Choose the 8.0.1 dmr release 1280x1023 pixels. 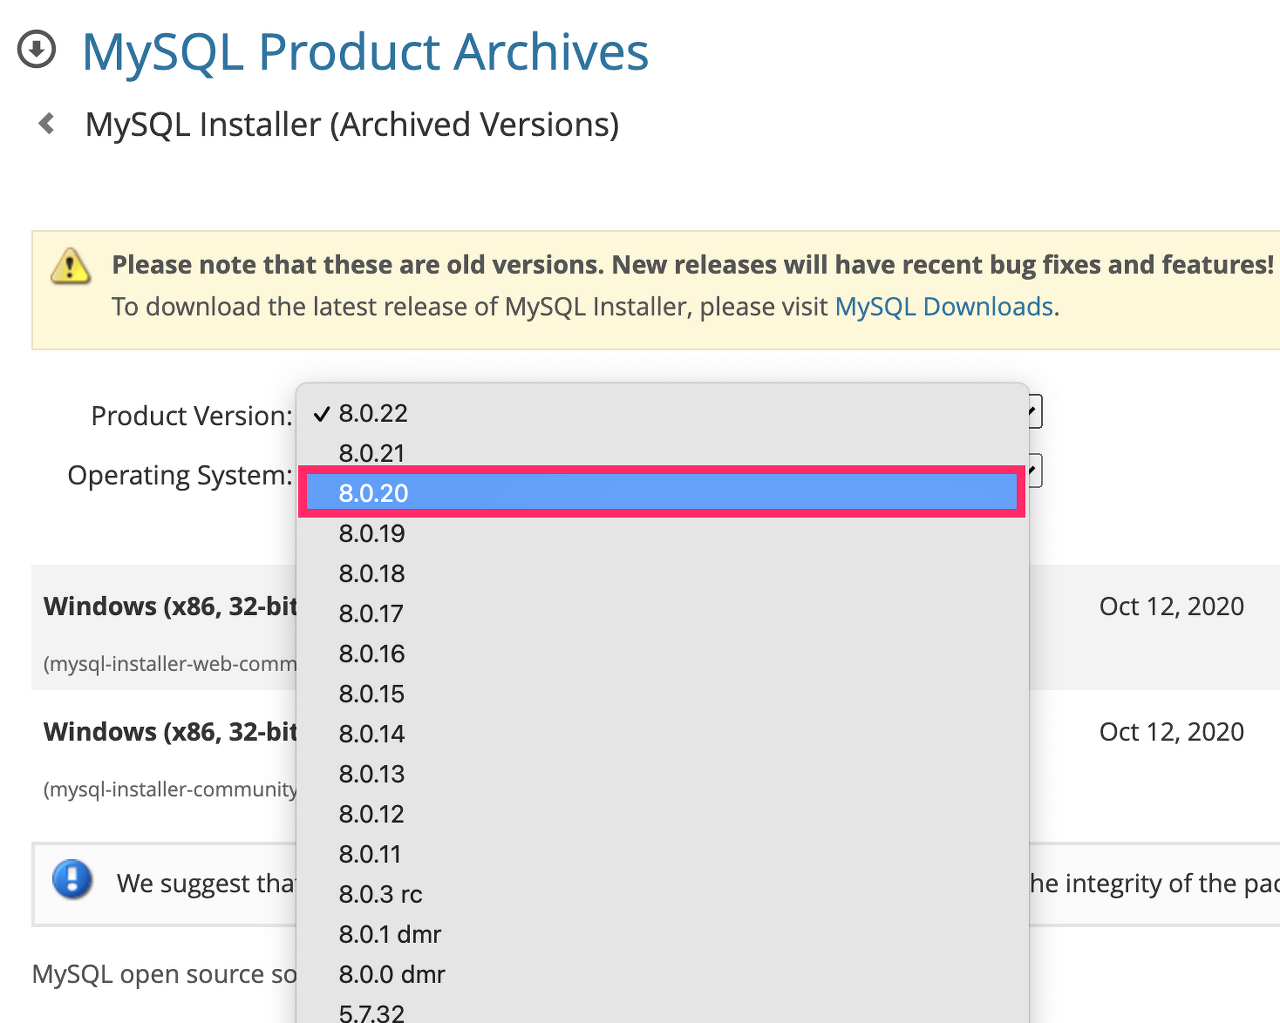pyautogui.click(x=390, y=934)
